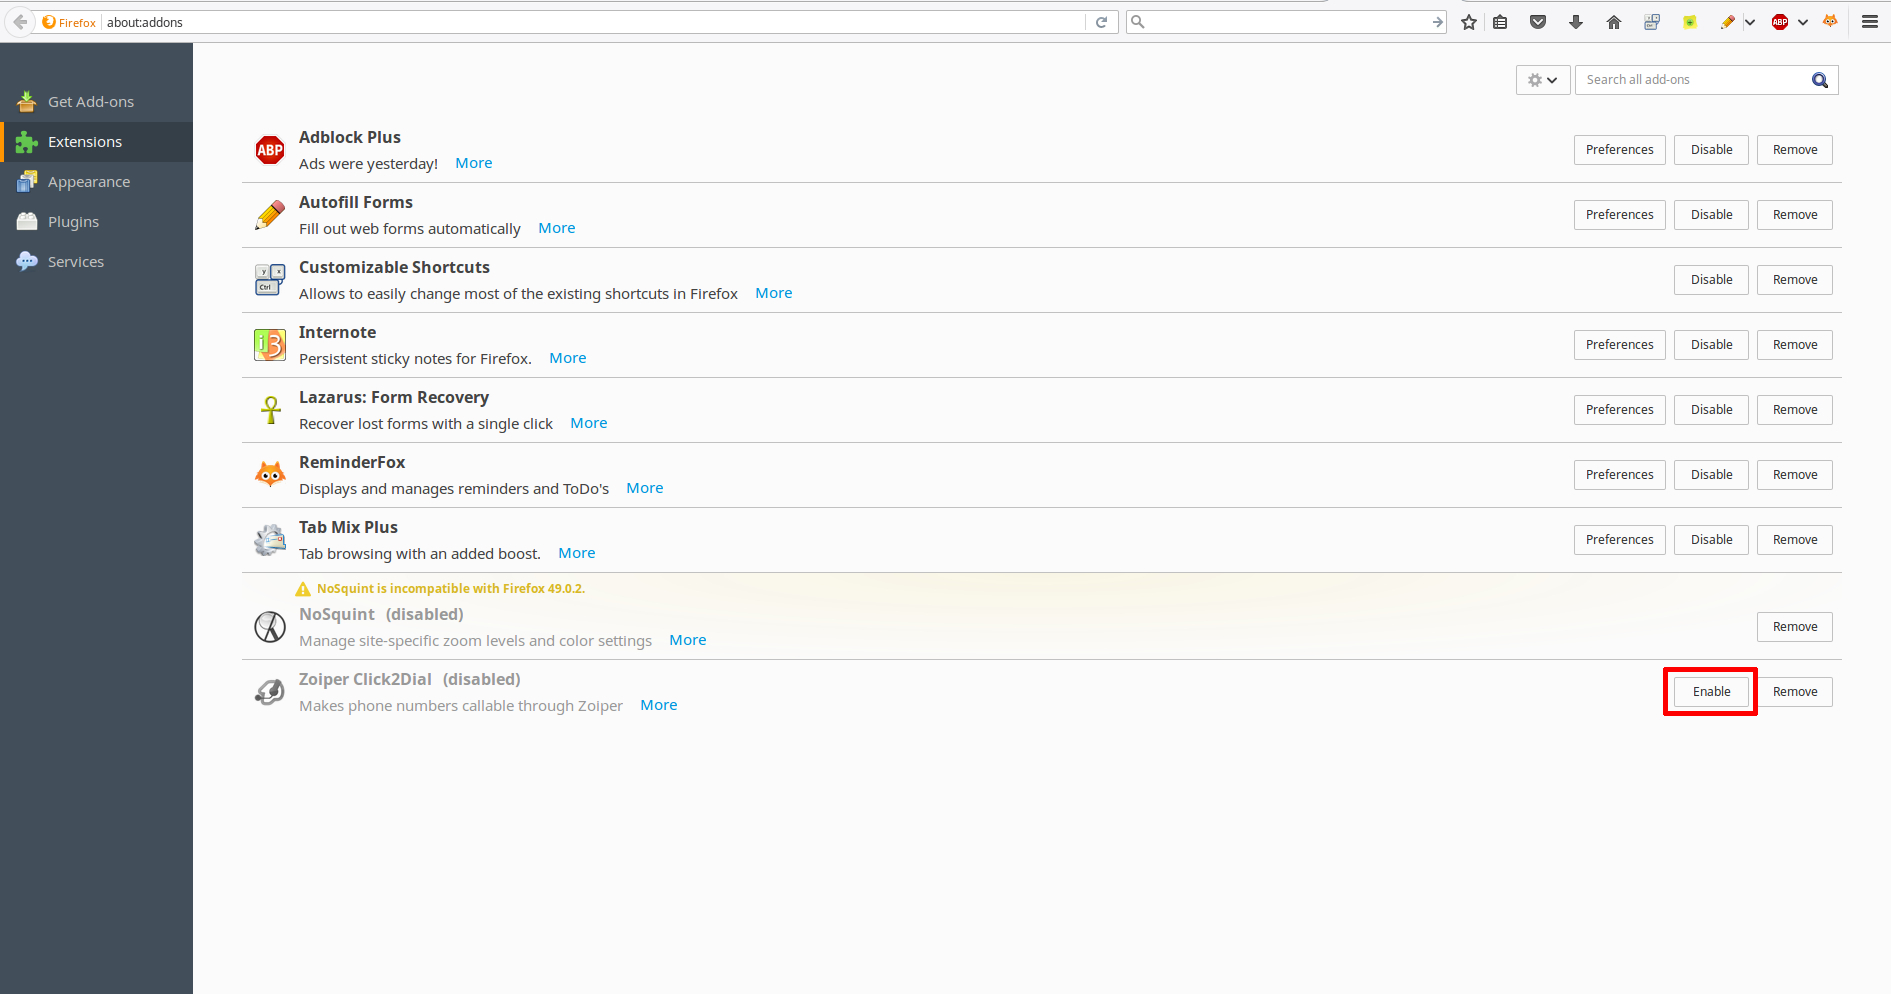Bookmark this page with the star icon
1891x994 pixels.
[1468, 22]
